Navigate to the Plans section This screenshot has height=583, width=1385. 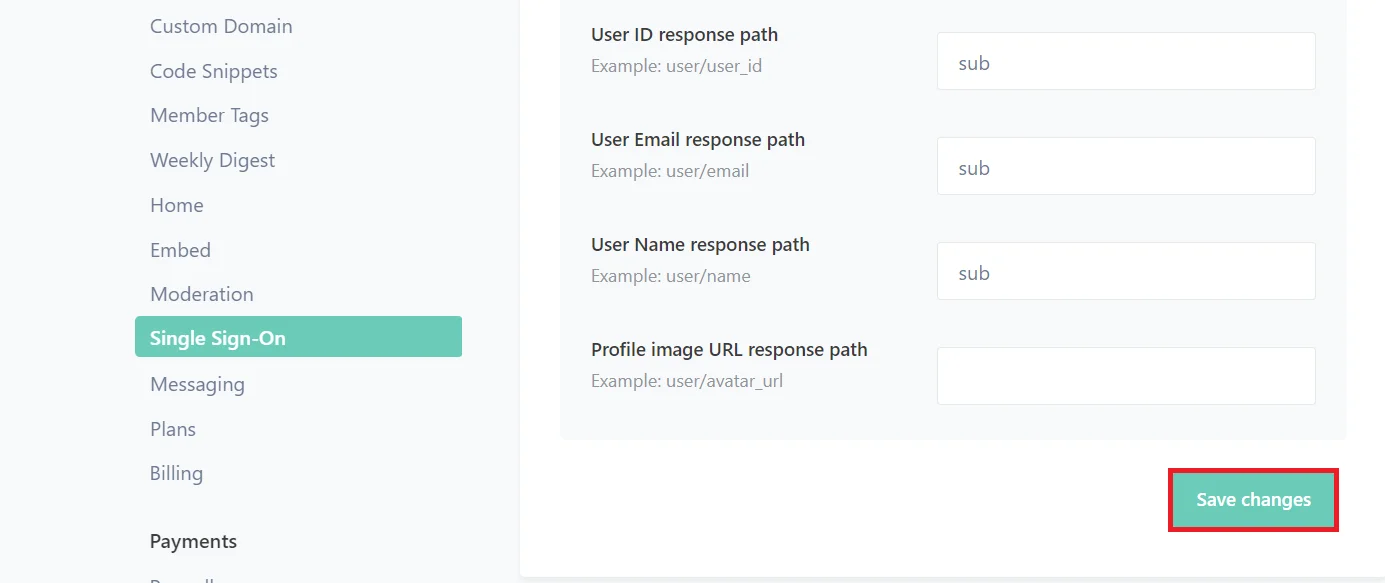tap(172, 429)
